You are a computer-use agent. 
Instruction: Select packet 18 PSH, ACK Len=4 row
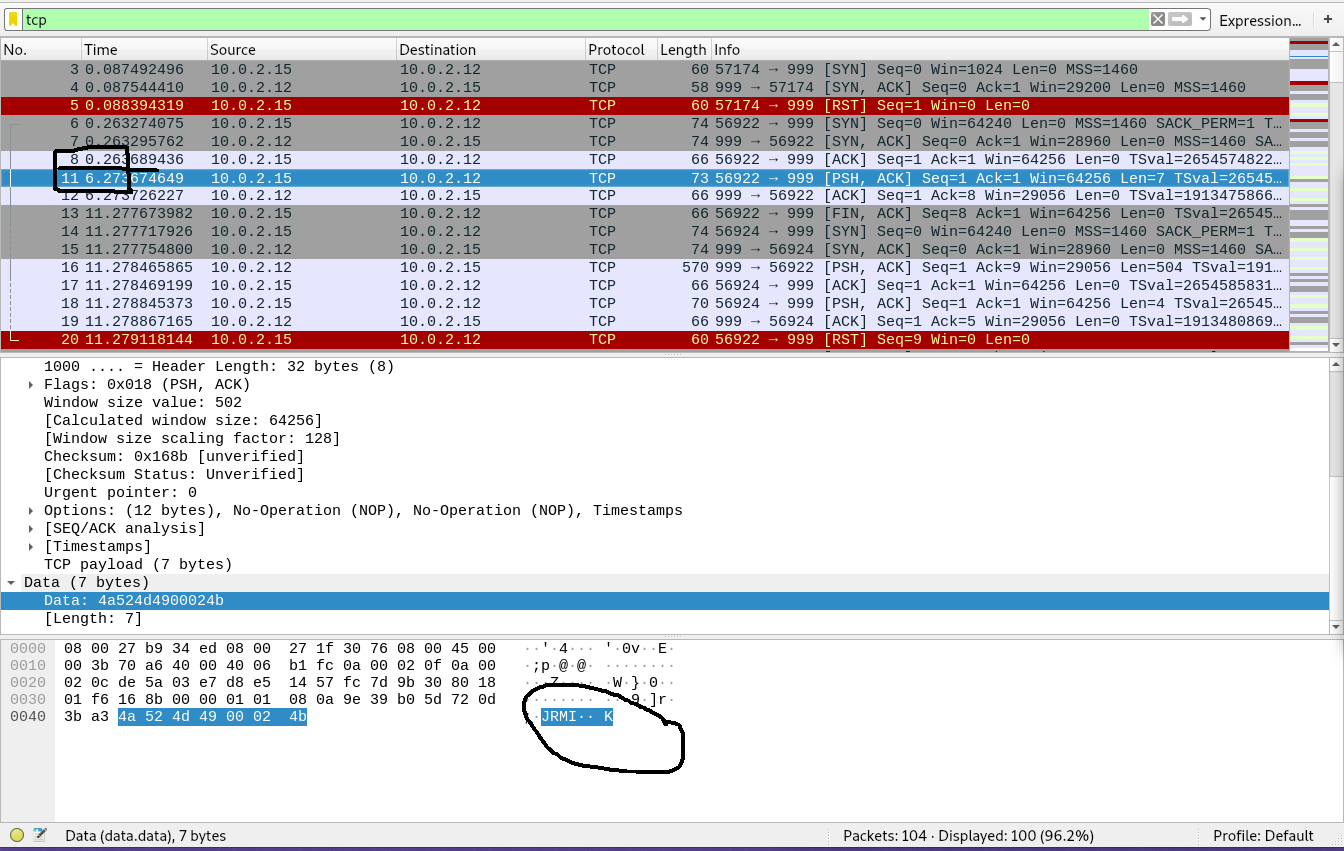[x=644, y=303]
